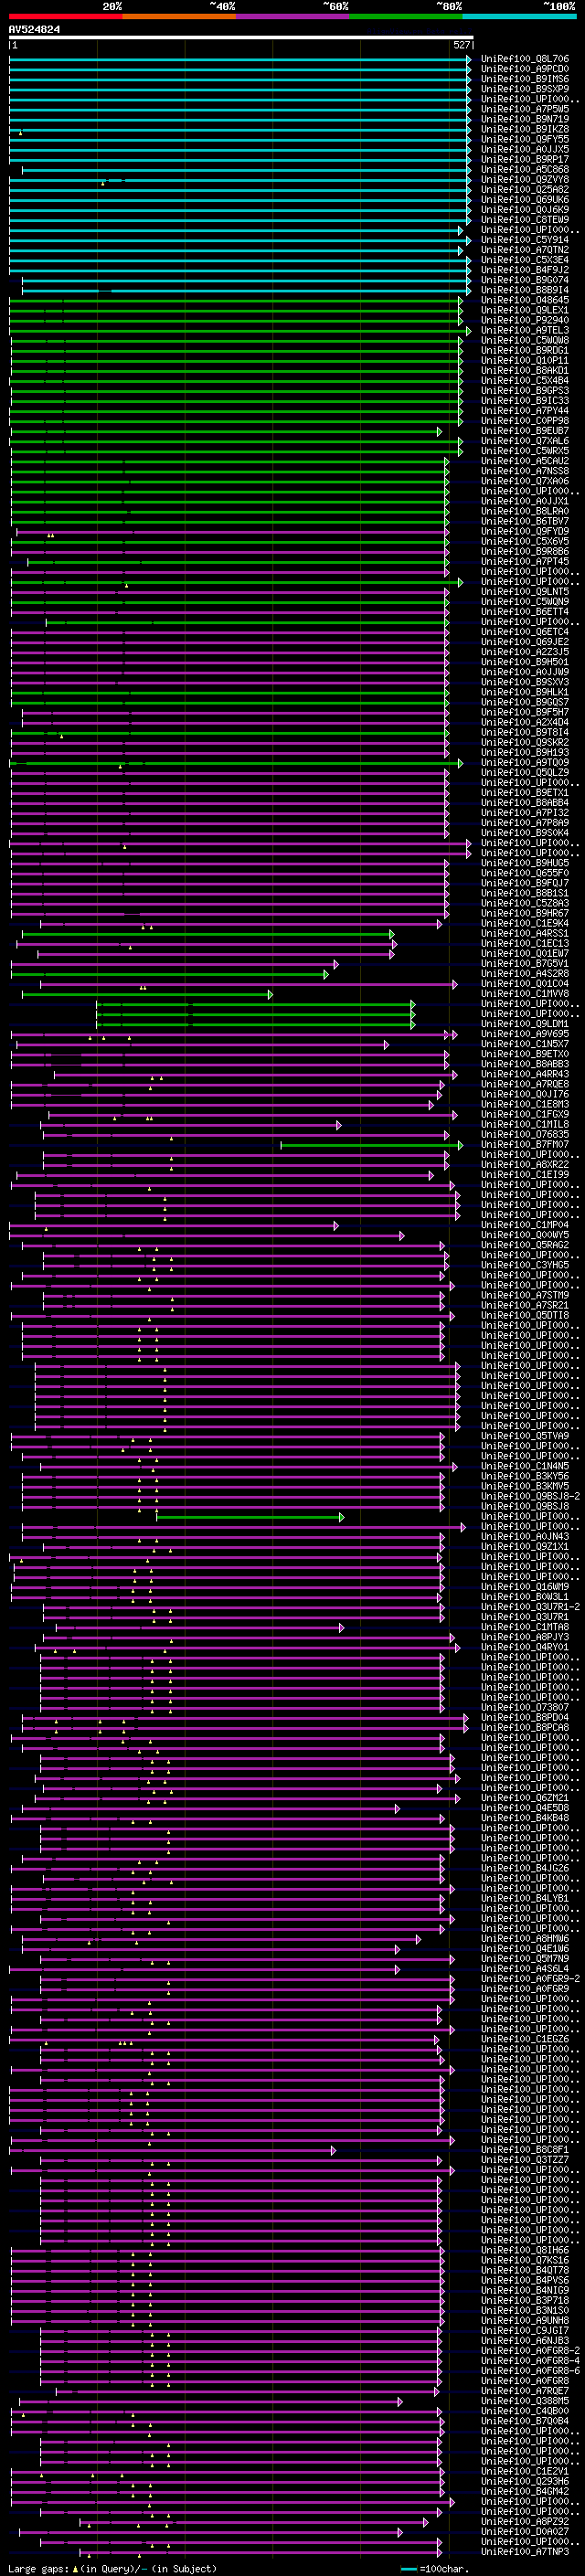The image size is (585, 2576).
Task: Select the UniRef100_C5Y914 label
Action: point(525,240)
